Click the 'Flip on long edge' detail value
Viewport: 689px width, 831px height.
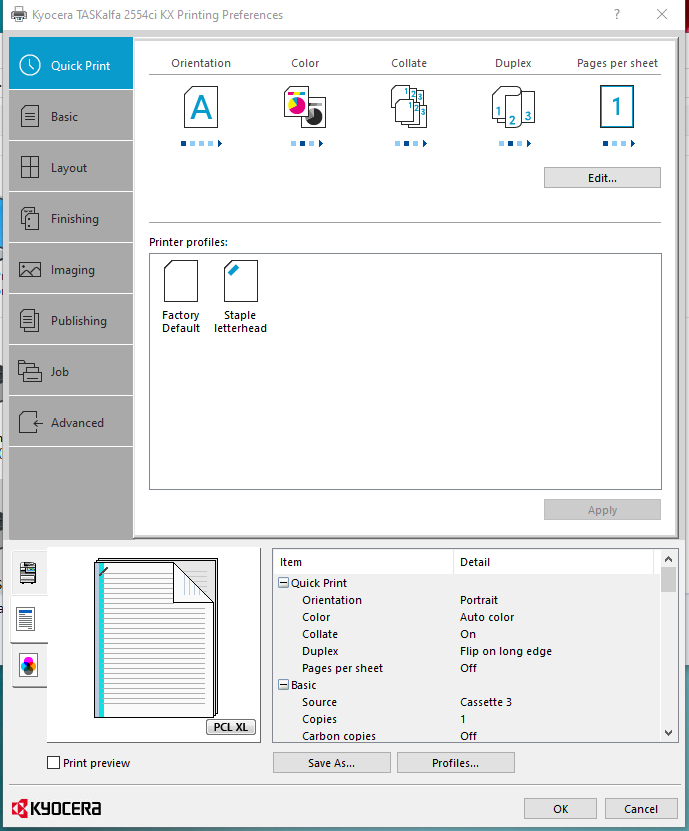pos(506,651)
